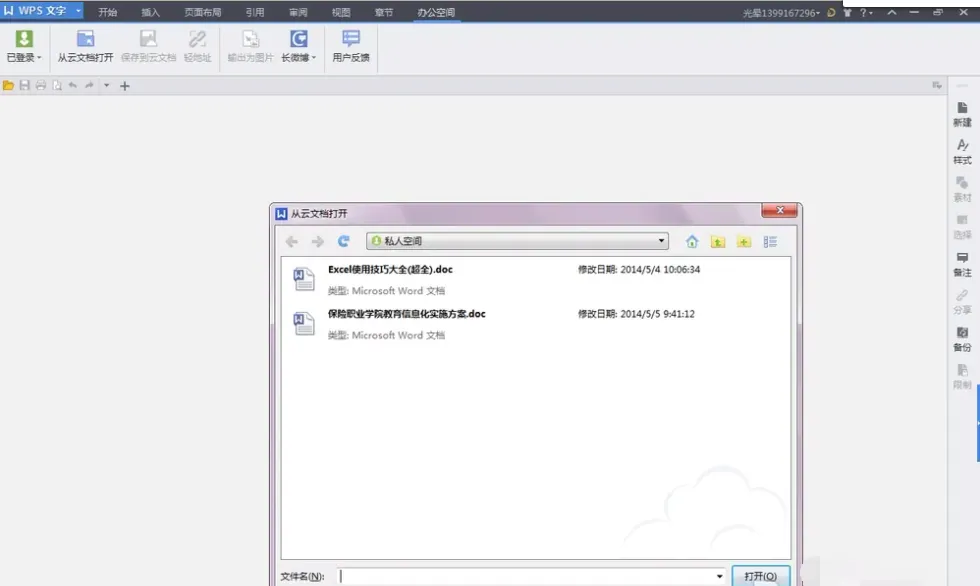Click the save quick-access icon
Viewport: 980px width, 586px height.
(x=24, y=86)
